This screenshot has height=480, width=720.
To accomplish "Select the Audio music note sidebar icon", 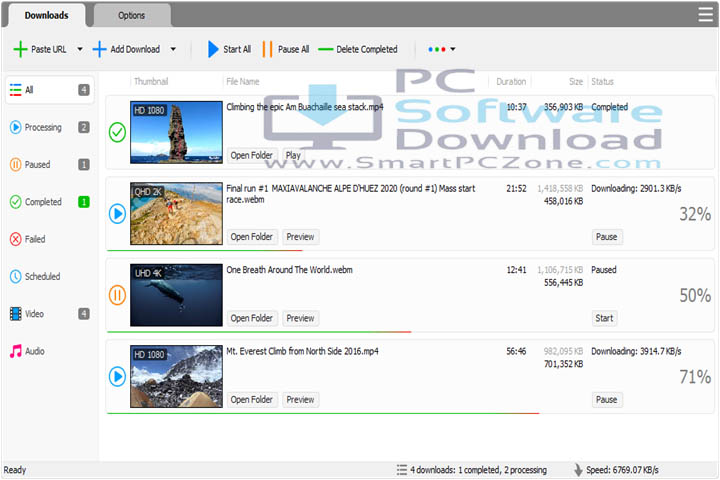I will 16,351.
